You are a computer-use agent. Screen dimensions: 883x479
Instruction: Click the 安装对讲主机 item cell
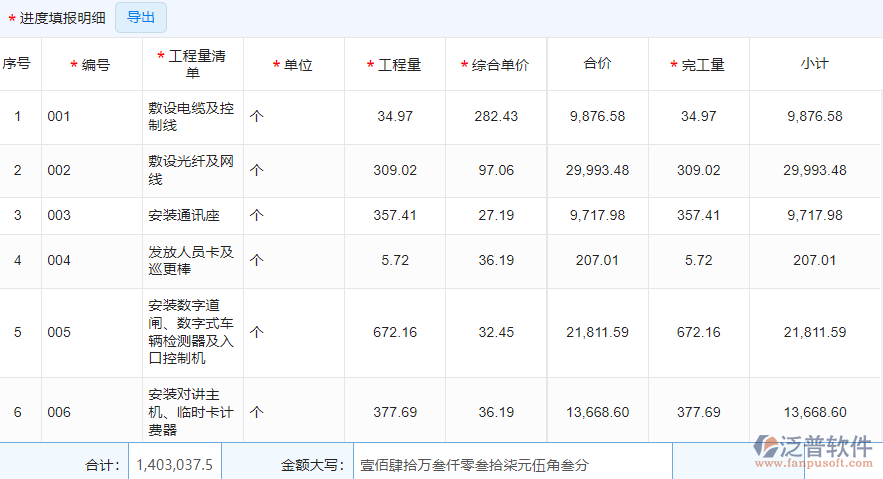(x=191, y=412)
